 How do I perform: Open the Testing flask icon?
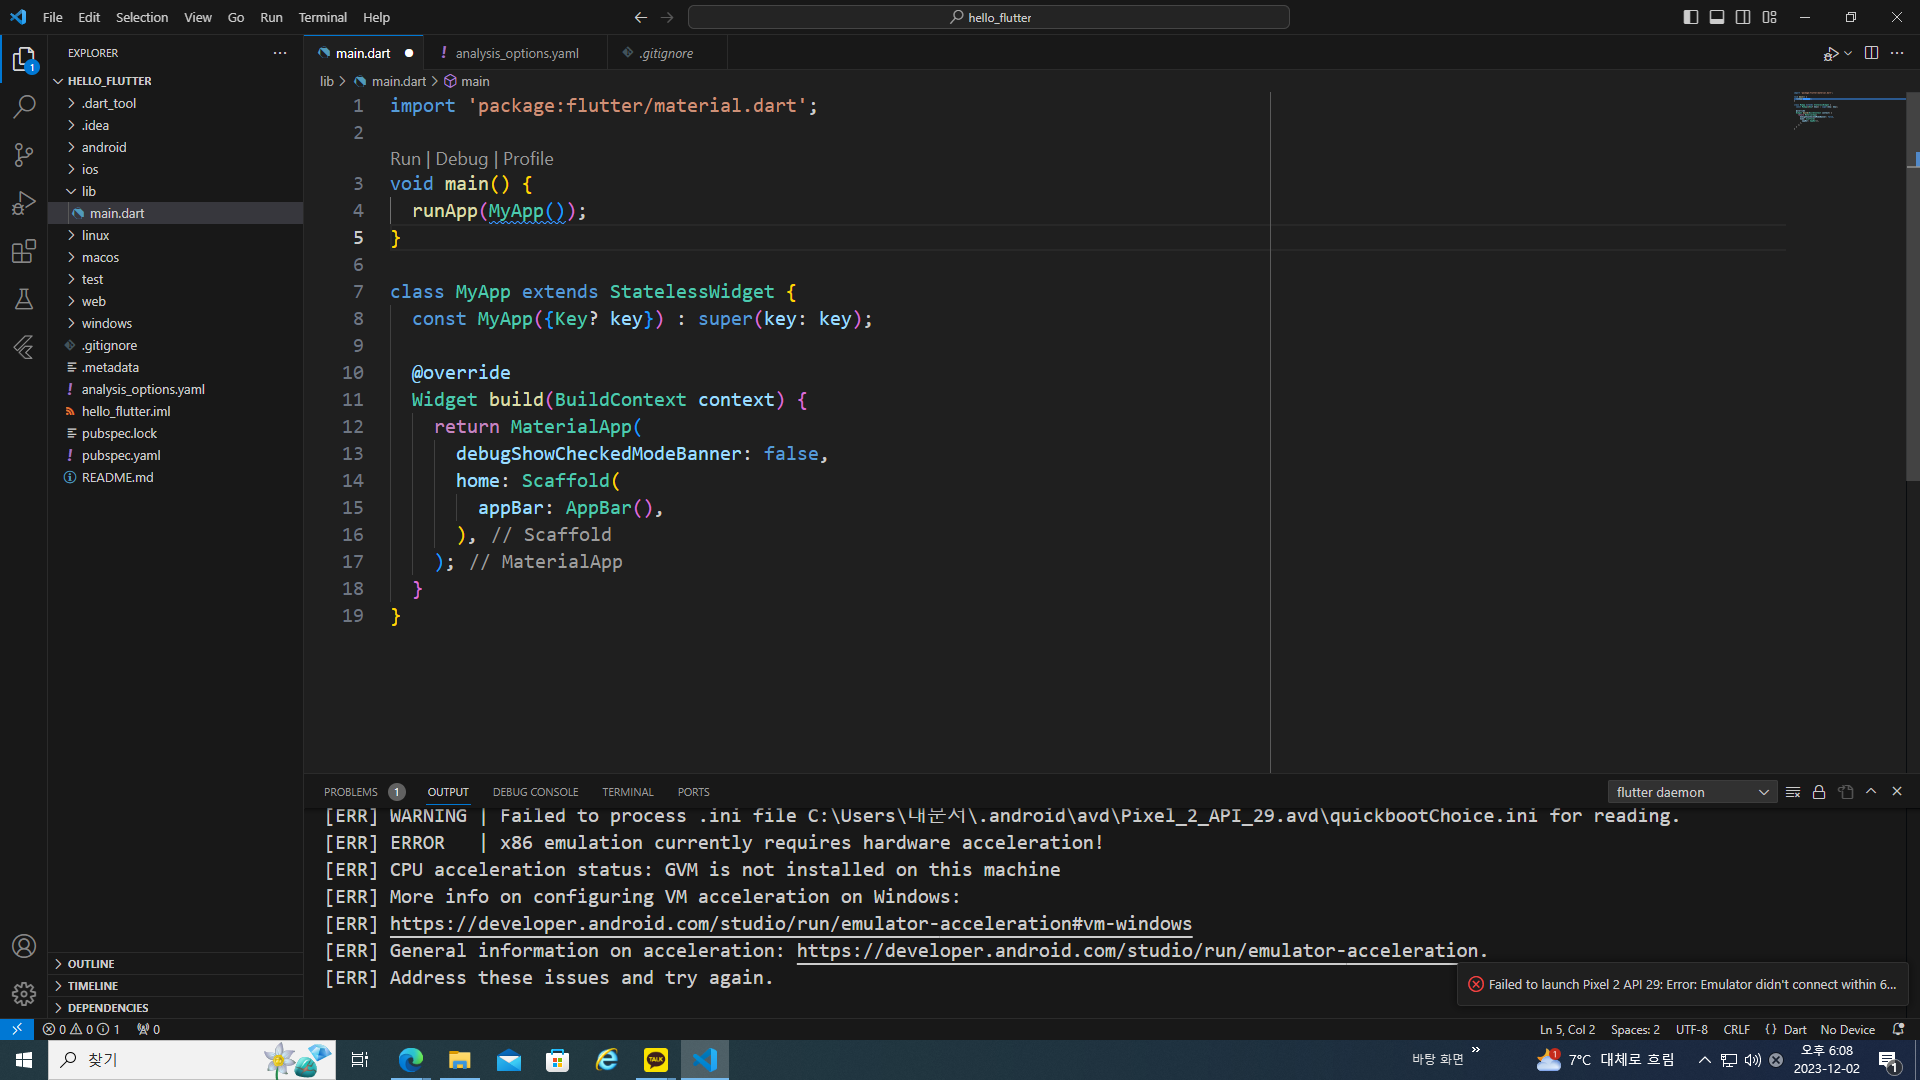tap(24, 299)
